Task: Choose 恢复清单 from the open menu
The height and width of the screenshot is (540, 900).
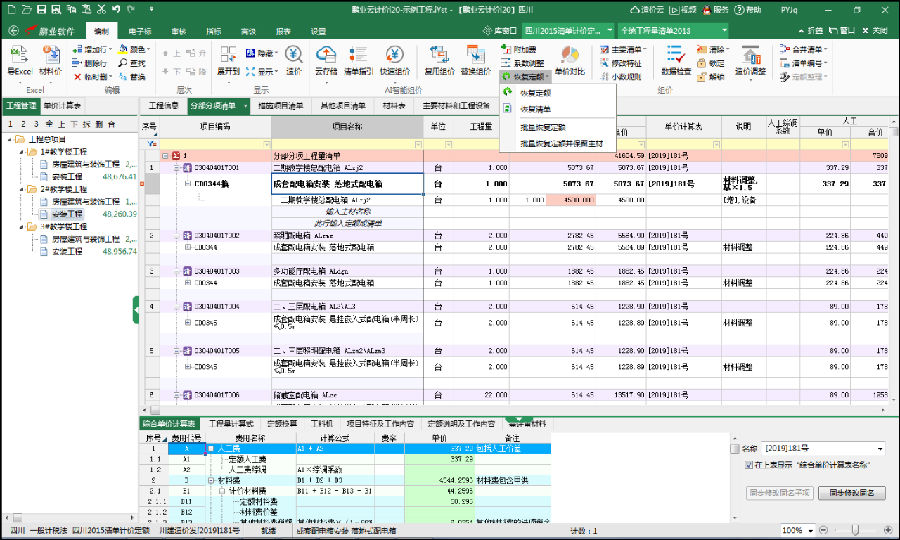Action: click(x=533, y=109)
